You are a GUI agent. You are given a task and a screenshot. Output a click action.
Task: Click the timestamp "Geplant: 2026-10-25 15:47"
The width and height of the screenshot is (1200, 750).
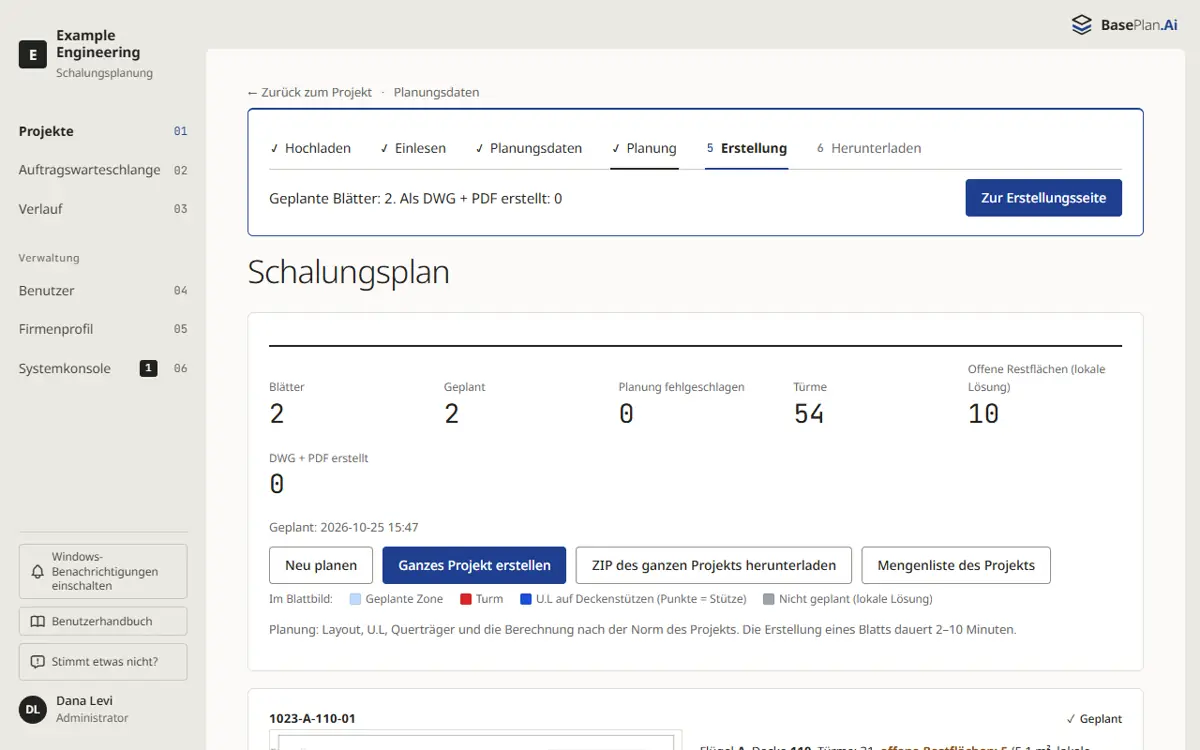click(344, 527)
